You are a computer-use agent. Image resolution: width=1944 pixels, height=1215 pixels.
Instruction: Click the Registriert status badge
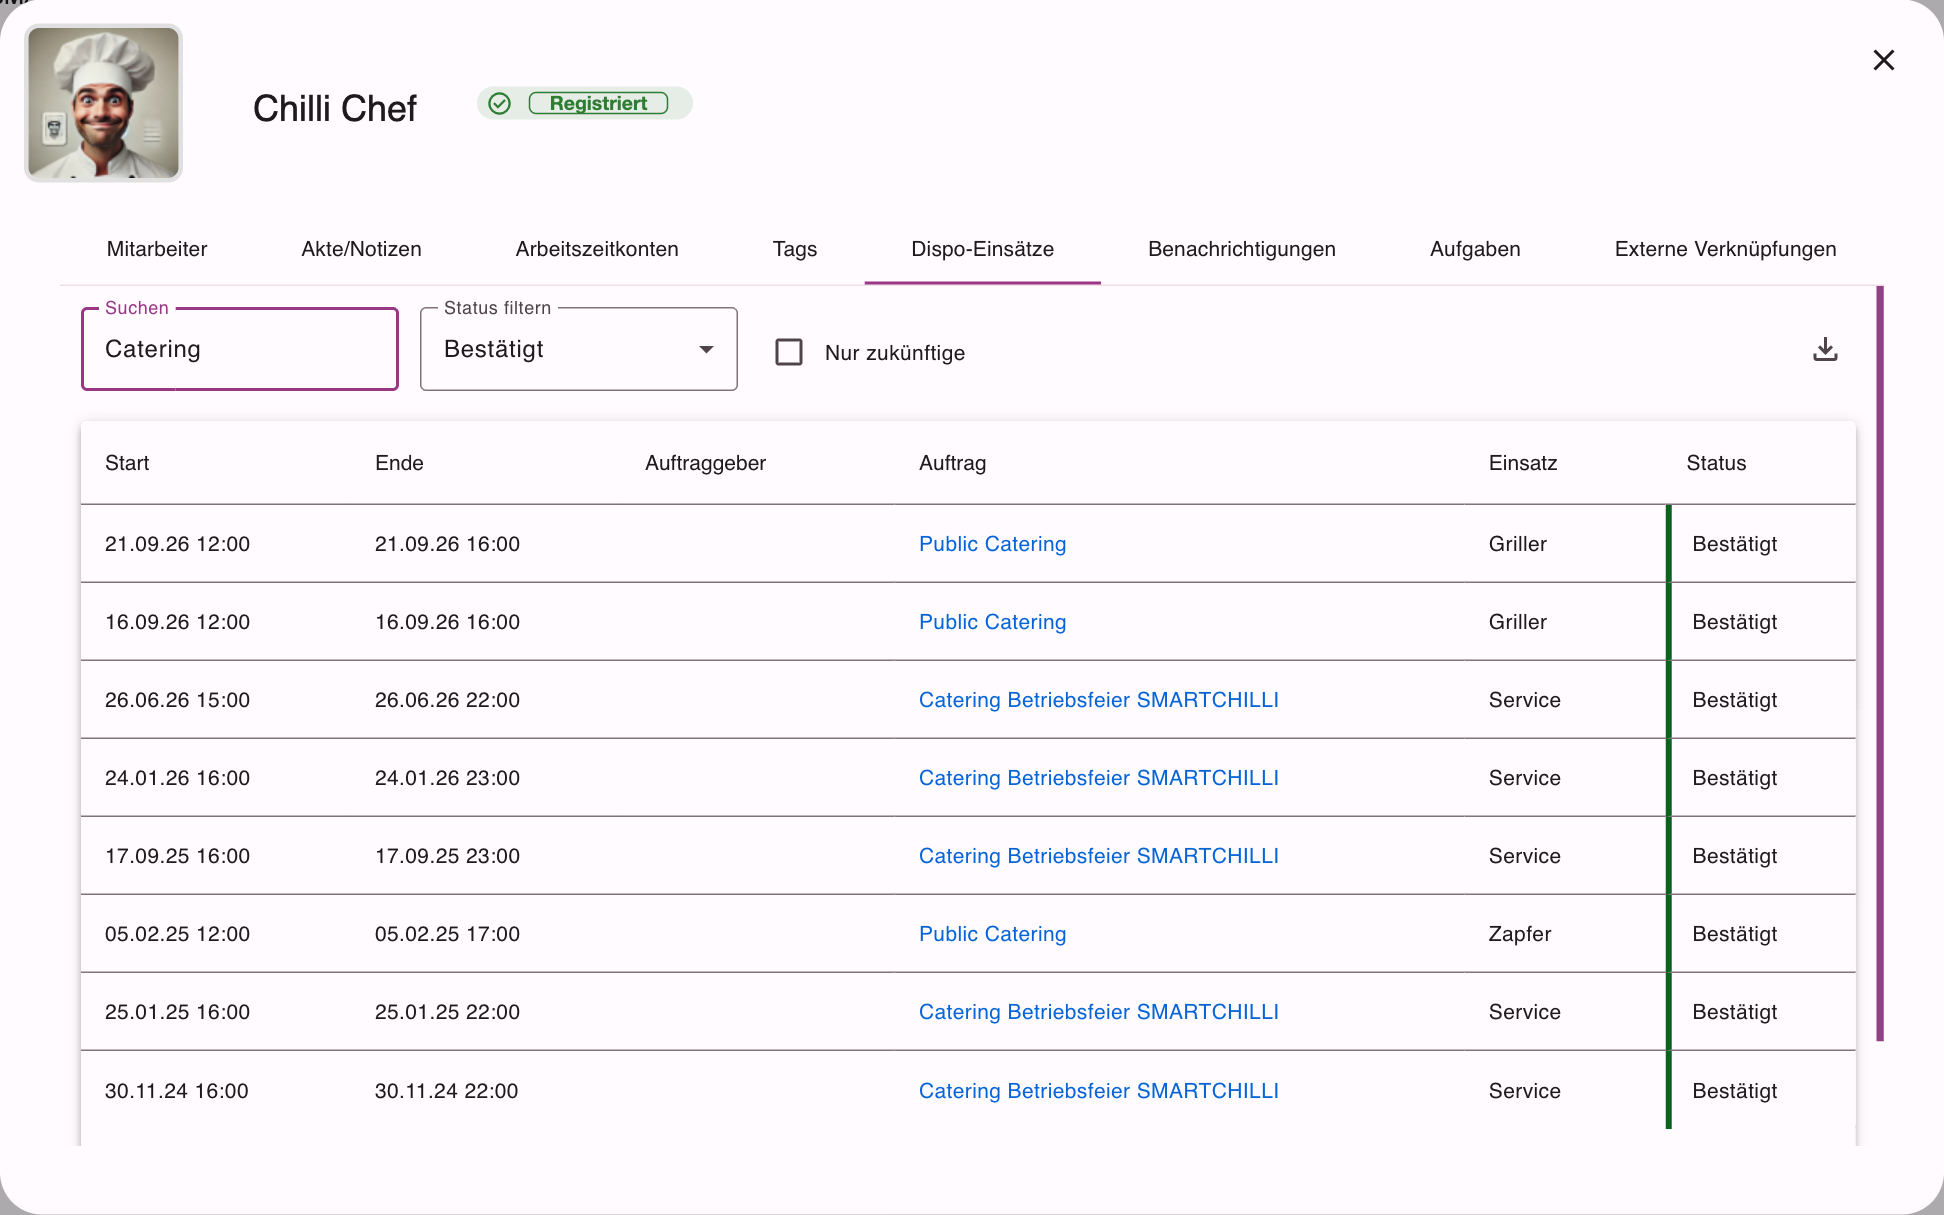pyautogui.click(x=598, y=103)
